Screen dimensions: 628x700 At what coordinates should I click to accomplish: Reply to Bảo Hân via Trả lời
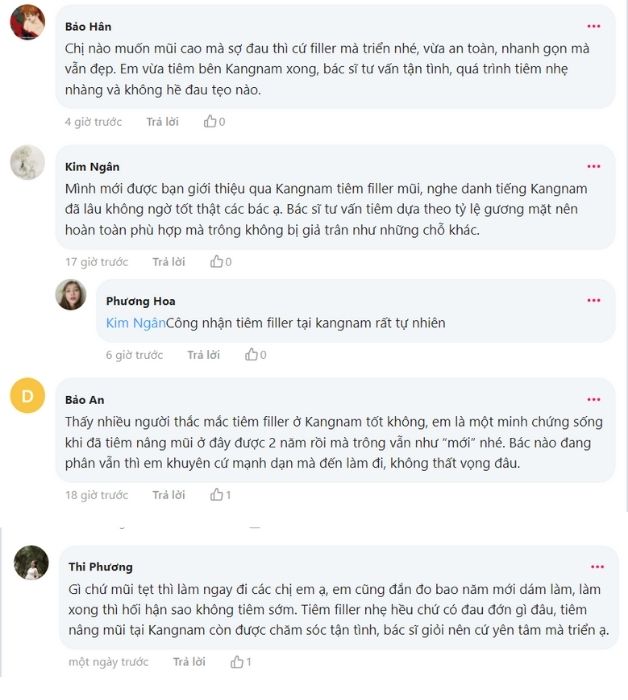(x=162, y=122)
